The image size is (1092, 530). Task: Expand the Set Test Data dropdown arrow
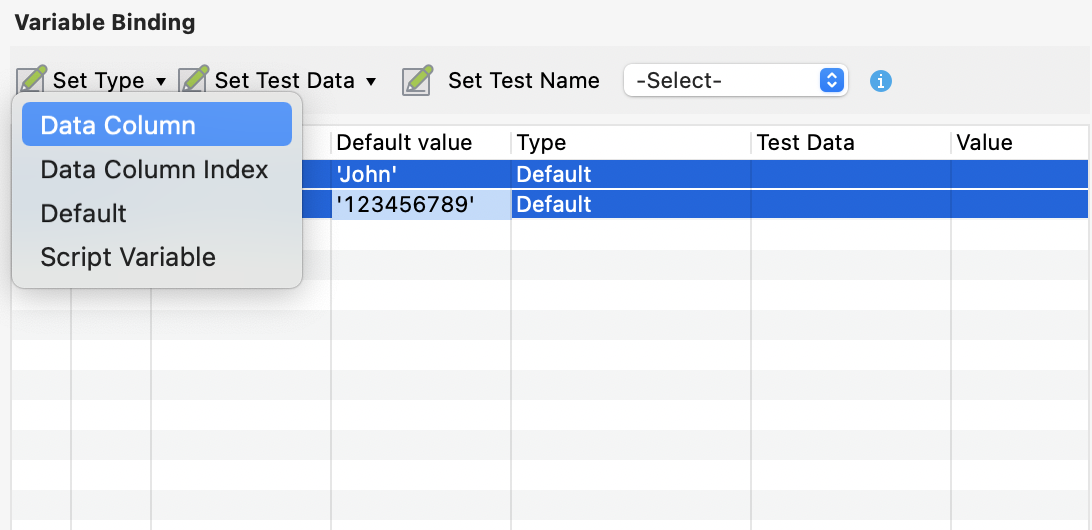(x=371, y=81)
